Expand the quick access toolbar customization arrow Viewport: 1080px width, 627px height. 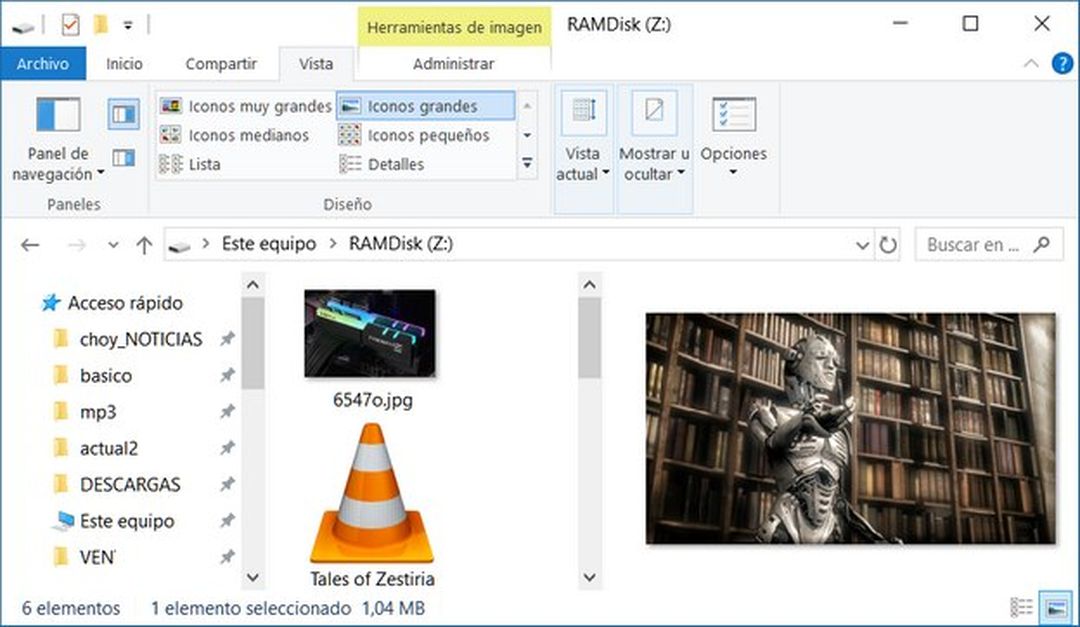[127, 24]
